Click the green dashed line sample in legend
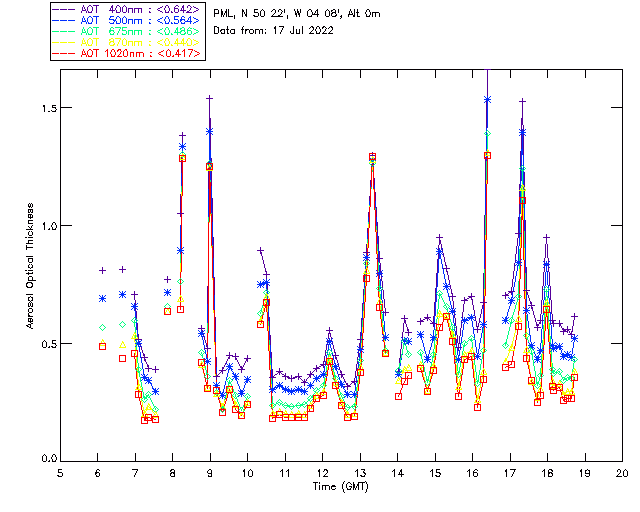The width and height of the screenshot is (640, 512). [x=64, y=31]
